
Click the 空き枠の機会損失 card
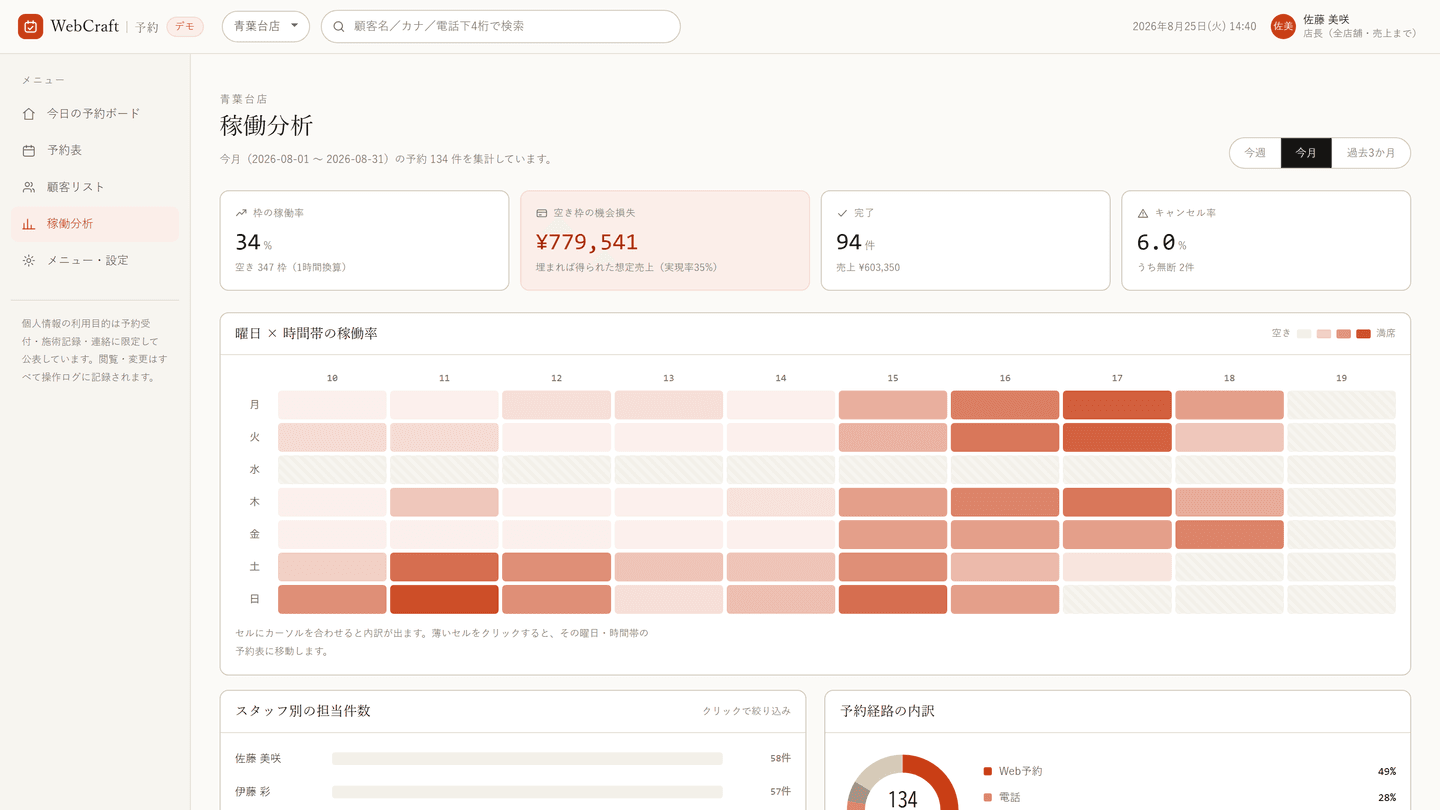[x=665, y=240]
